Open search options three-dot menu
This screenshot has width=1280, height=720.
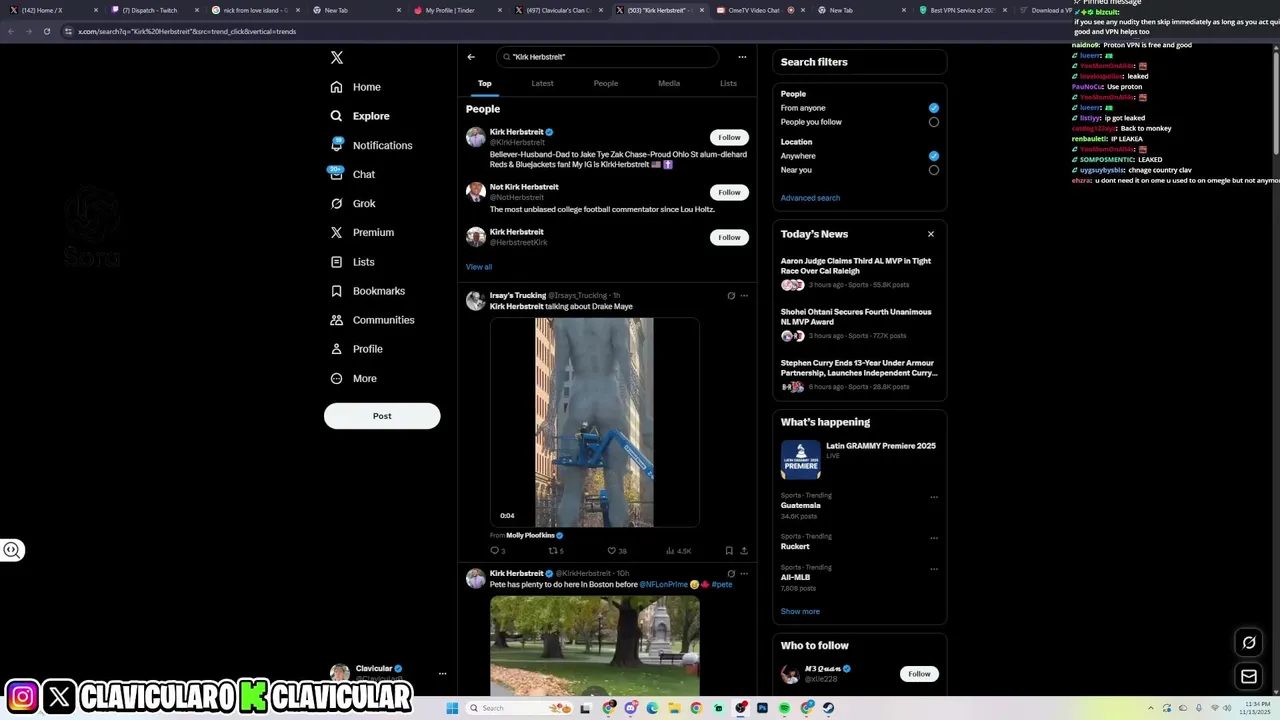click(742, 57)
